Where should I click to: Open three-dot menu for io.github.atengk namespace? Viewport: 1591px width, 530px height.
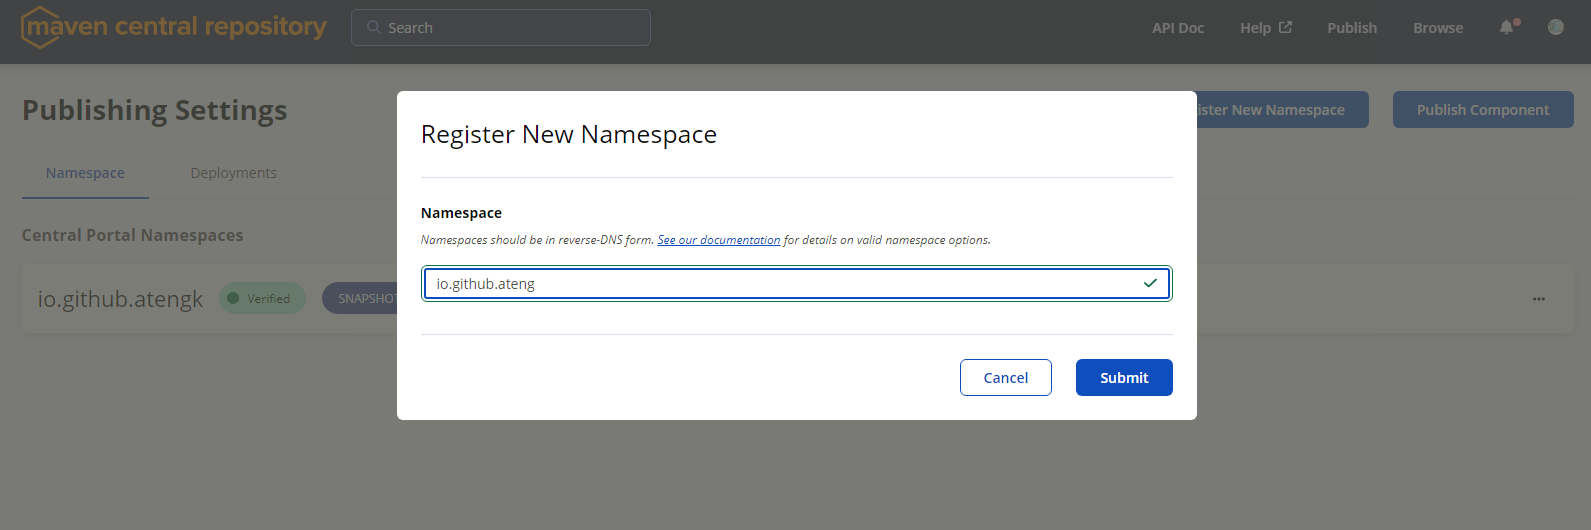tap(1538, 299)
